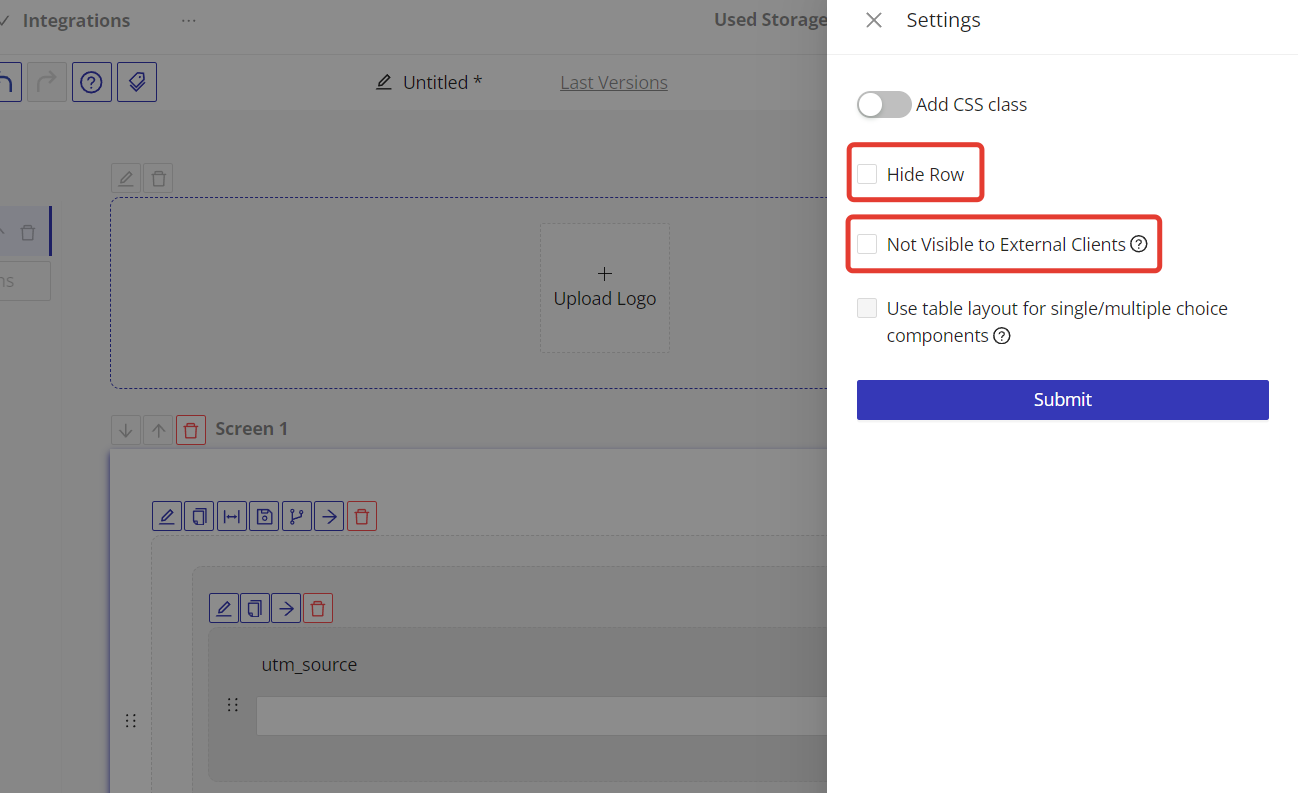
Task: Open the Last Versions link
Action: [x=613, y=83]
